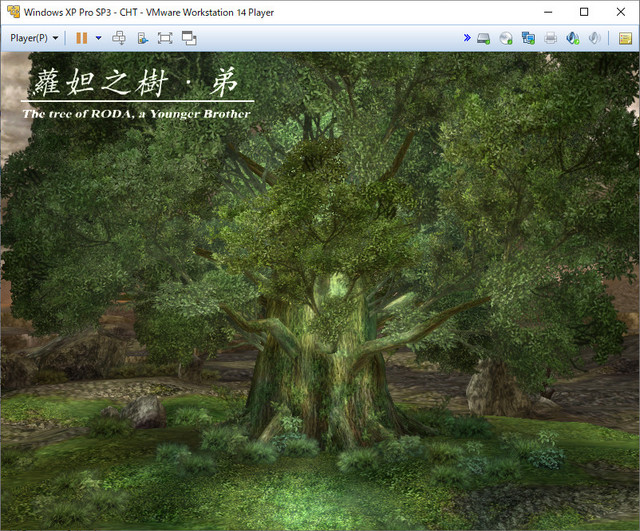
Task: Click the greyed-out audio device icon
Action: tap(595, 38)
